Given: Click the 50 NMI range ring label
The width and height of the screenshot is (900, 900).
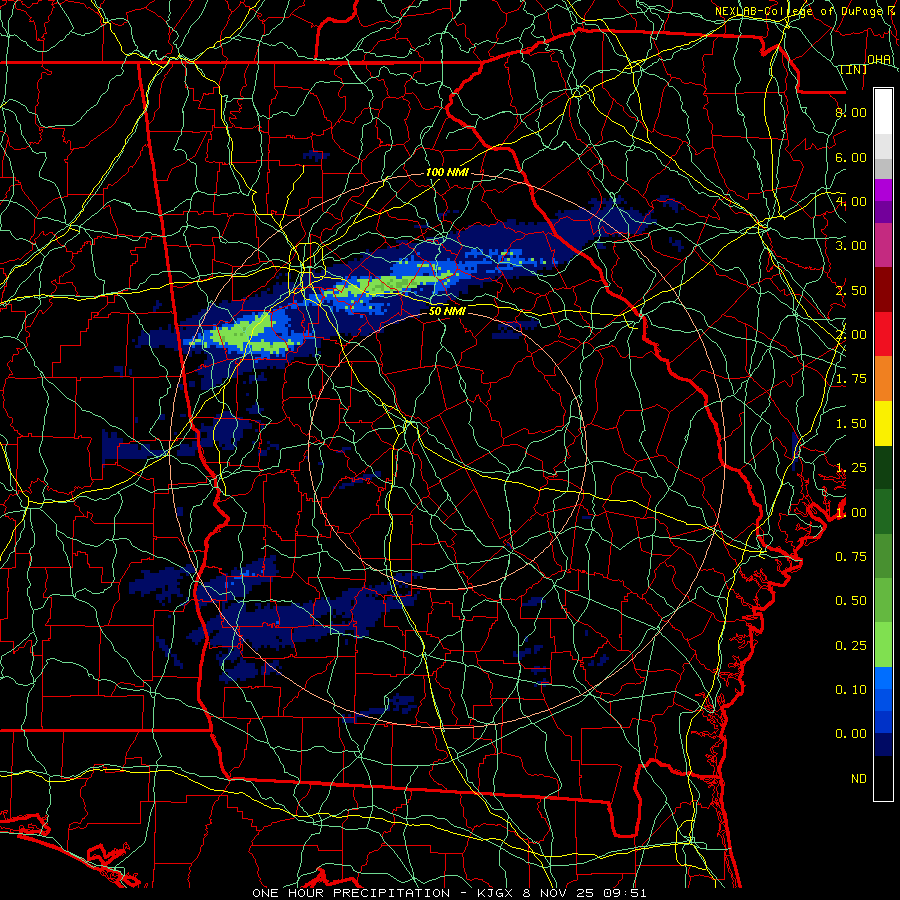Looking at the screenshot, I should [447, 311].
